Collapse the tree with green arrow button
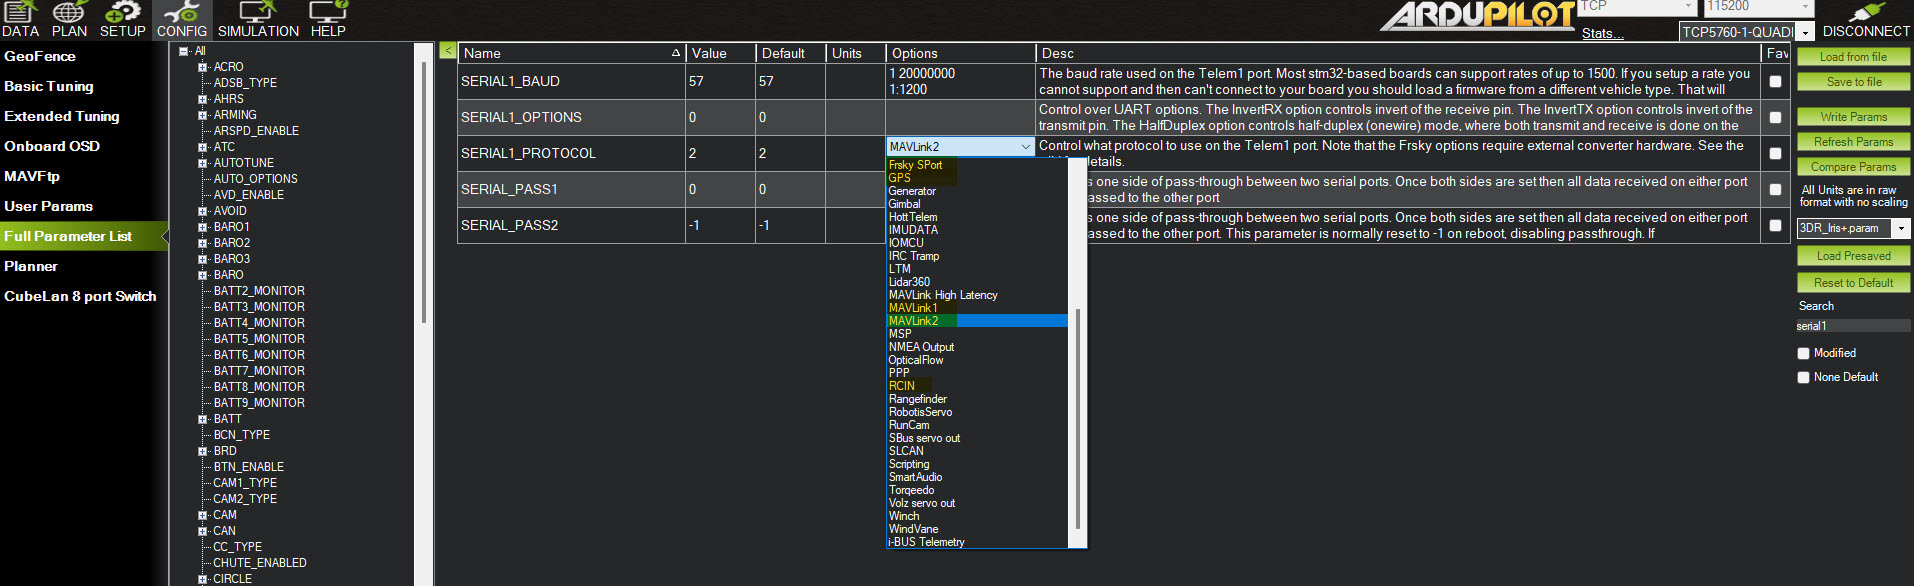Image resolution: width=1914 pixels, height=586 pixels. (x=448, y=51)
